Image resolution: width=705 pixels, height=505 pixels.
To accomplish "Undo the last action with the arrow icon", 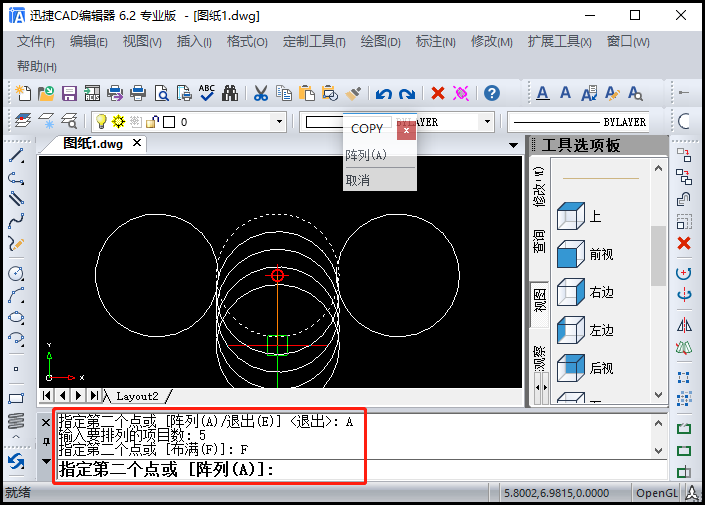I will (384, 94).
